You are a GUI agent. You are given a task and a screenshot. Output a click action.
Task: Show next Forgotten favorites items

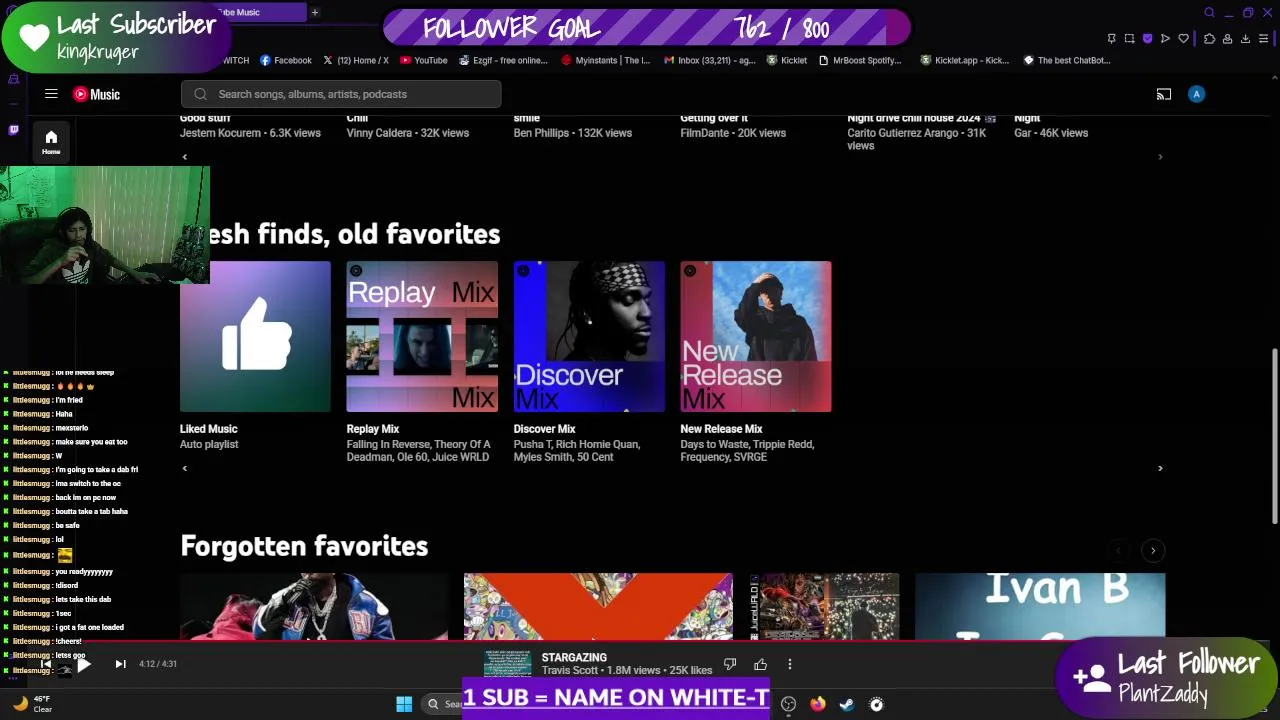[1153, 551]
